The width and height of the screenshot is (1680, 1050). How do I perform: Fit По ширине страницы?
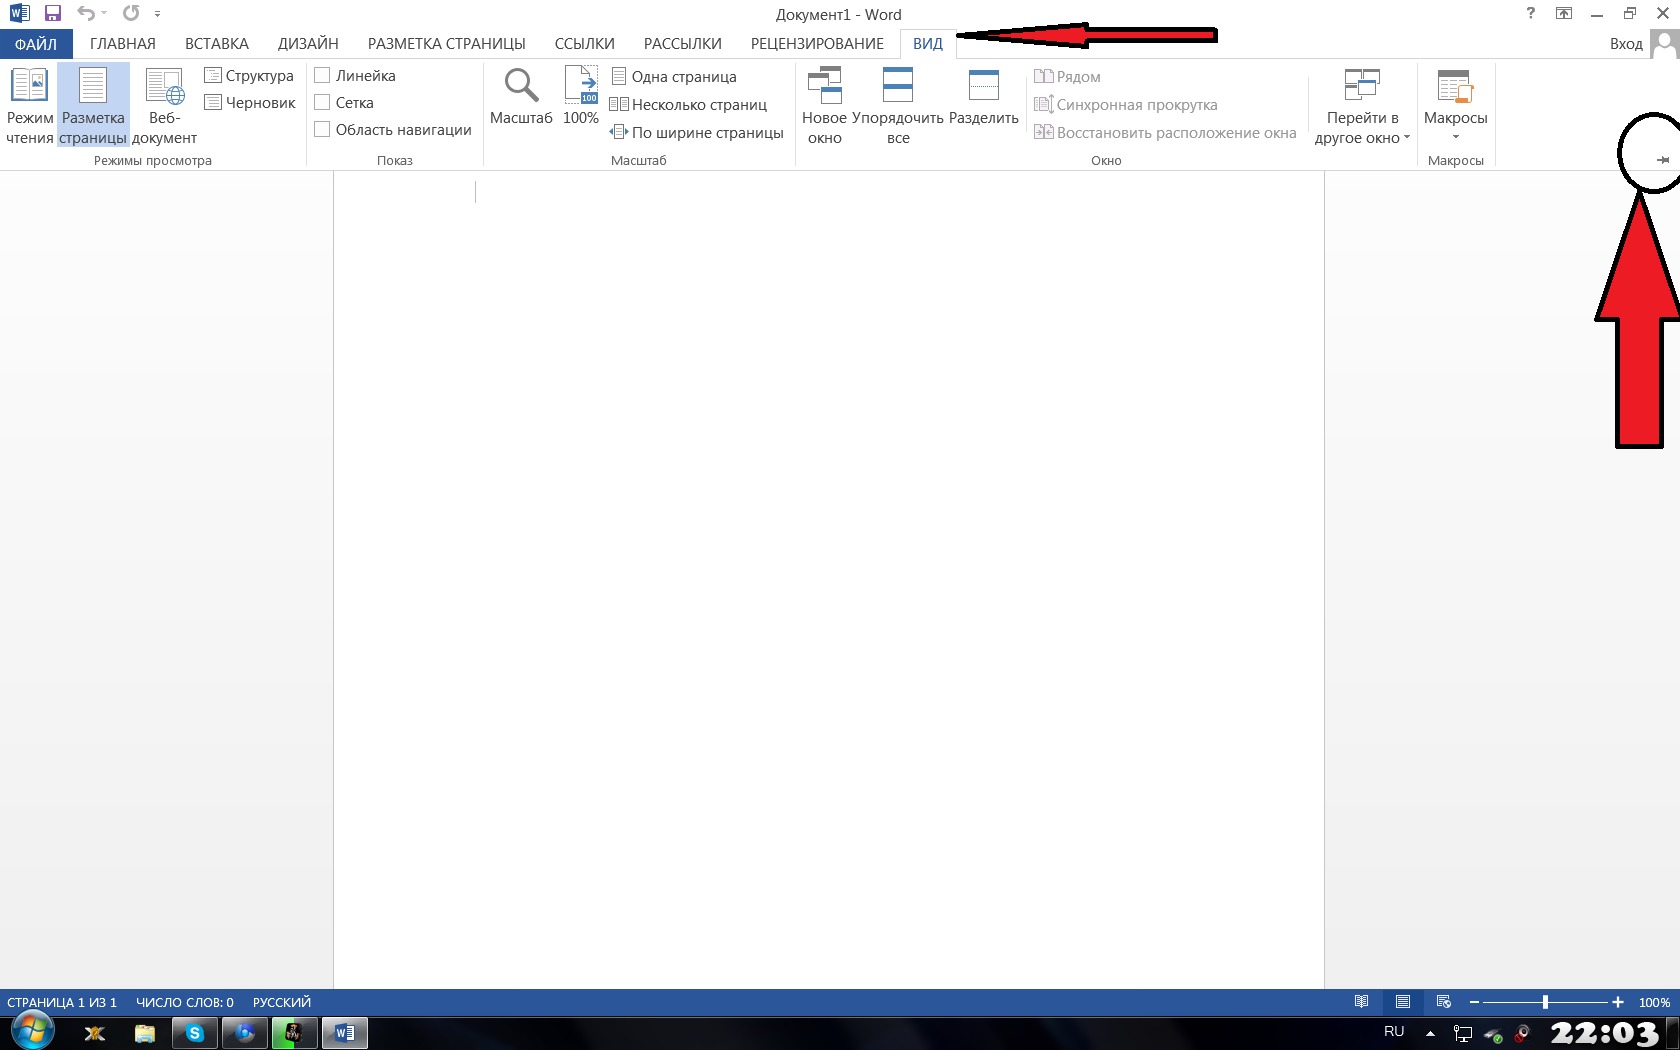pyautogui.click(x=696, y=132)
